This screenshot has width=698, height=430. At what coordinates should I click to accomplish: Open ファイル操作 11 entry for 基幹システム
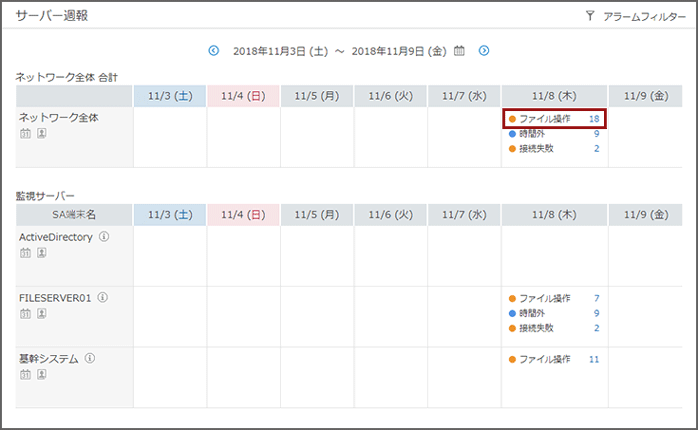click(555, 359)
